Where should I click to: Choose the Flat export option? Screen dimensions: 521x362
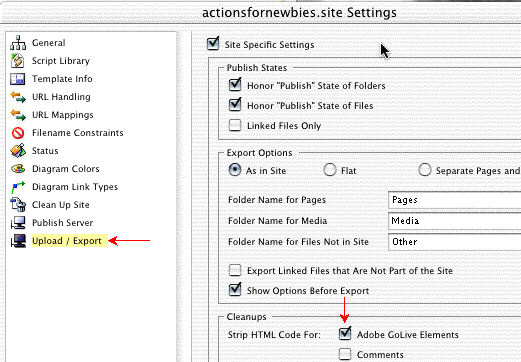click(330, 170)
